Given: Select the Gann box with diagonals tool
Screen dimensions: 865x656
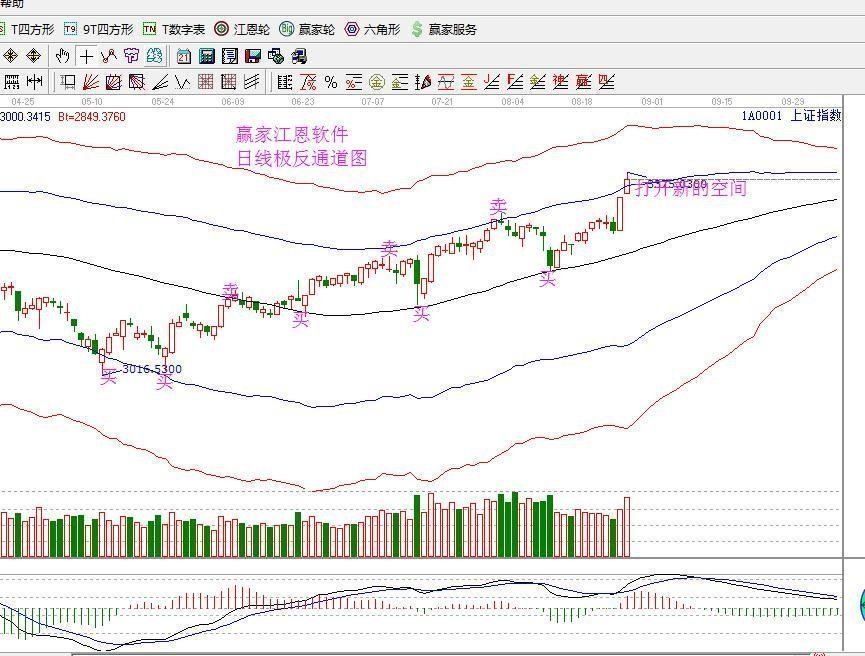Looking at the screenshot, I should [114, 83].
